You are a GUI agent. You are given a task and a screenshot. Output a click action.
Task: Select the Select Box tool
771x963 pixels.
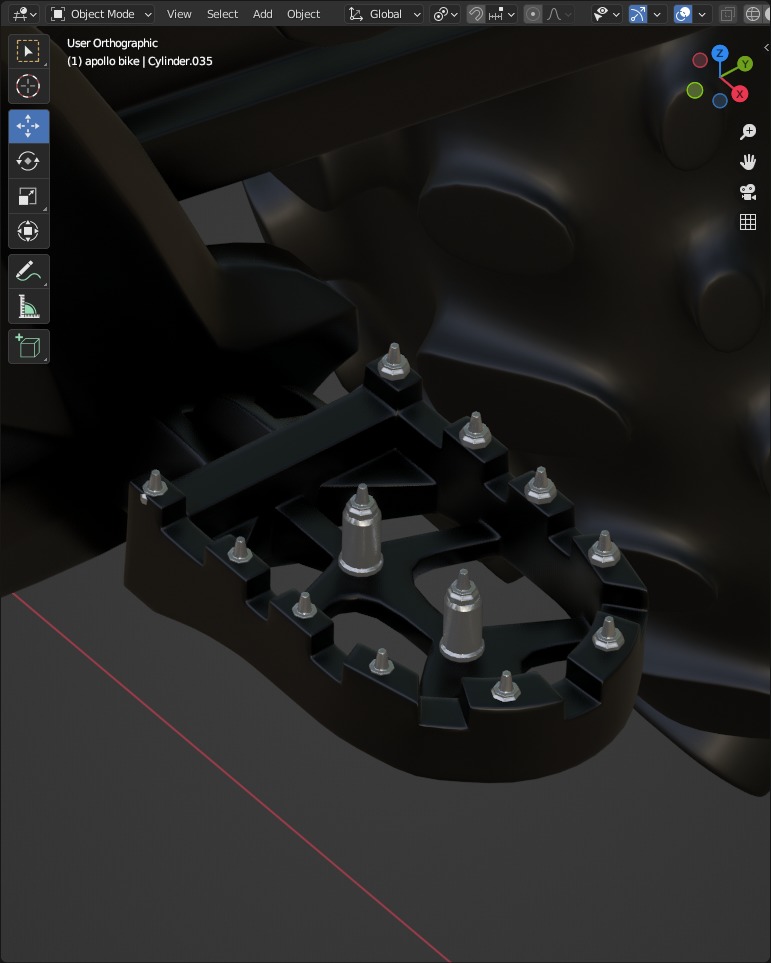click(x=28, y=52)
